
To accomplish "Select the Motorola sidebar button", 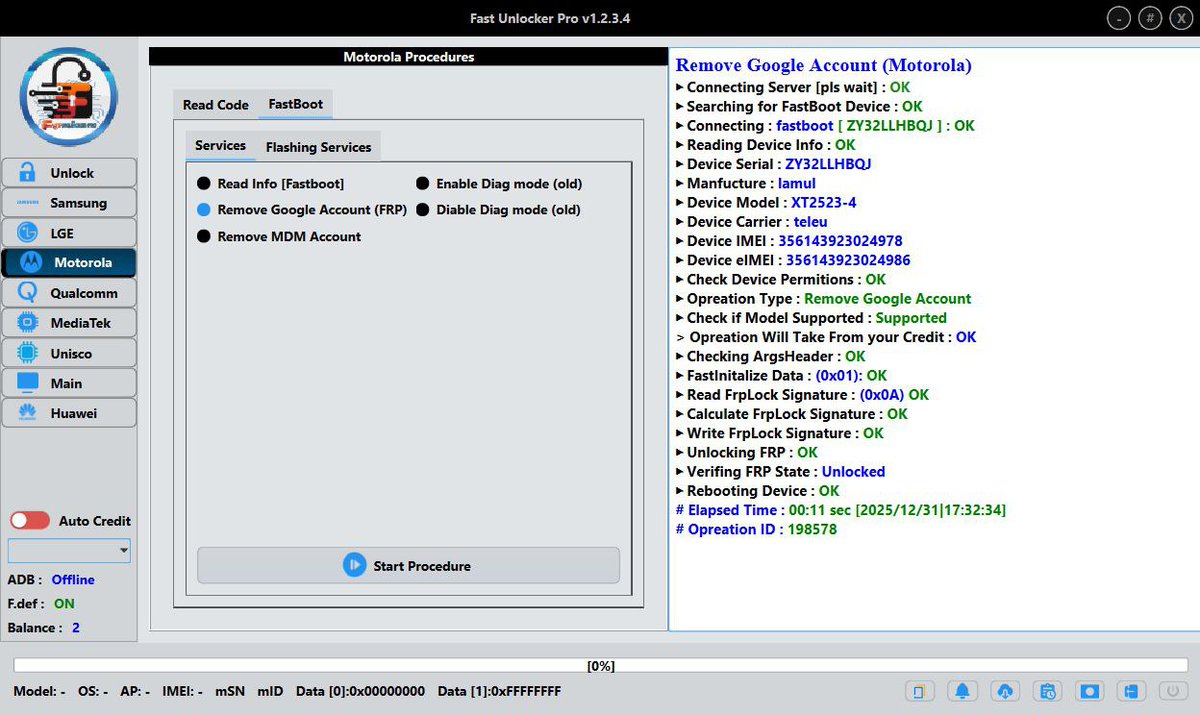I will (69, 263).
